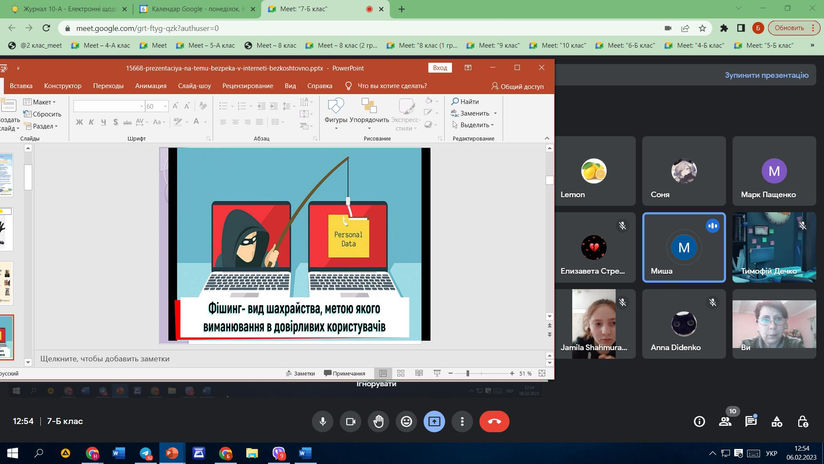Click the Обновить browser button
This screenshot has width=824, height=464.
[789, 28]
